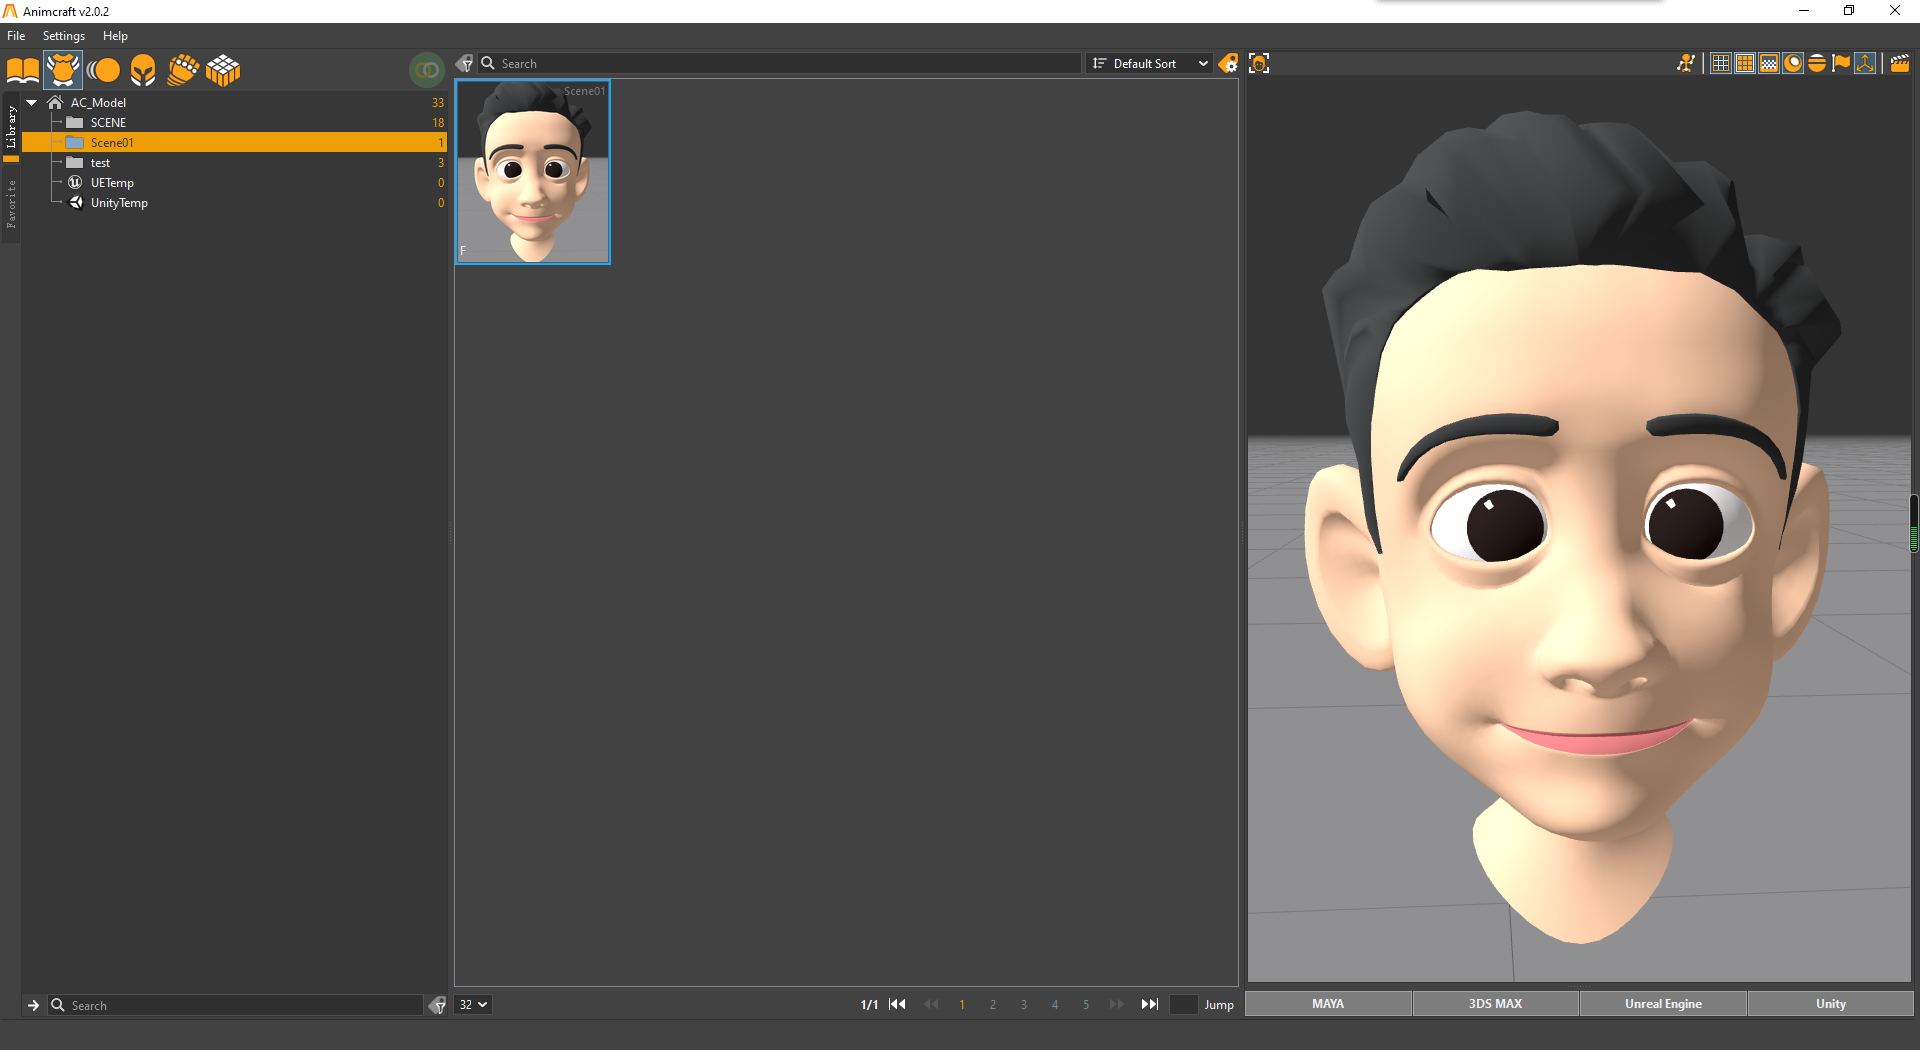Click the home icon of AC_Model
This screenshot has height=1050, width=1920.
pos(55,102)
